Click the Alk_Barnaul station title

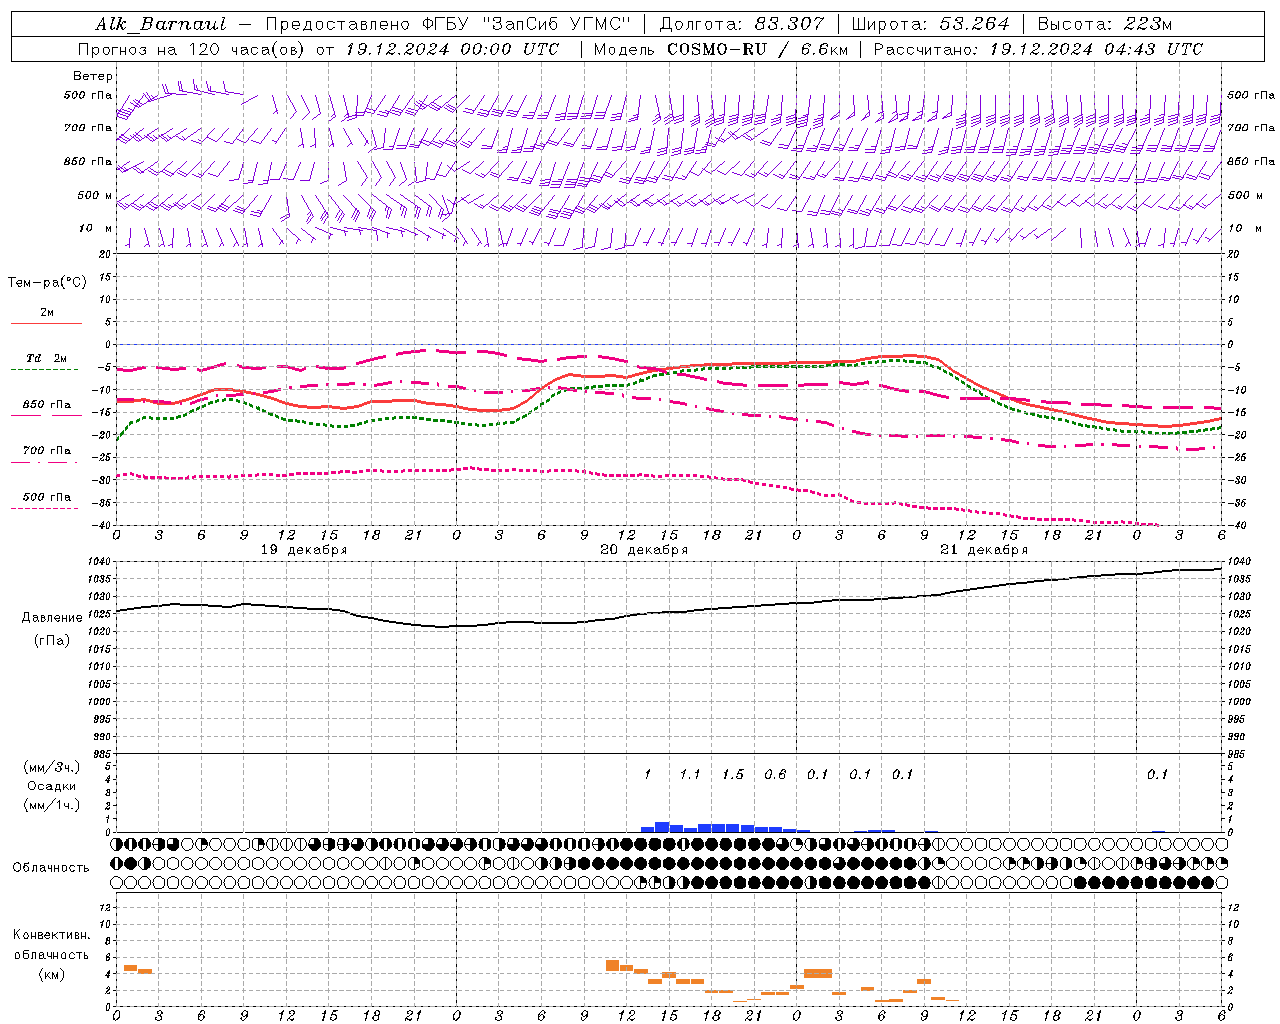[x=161, y=24]
